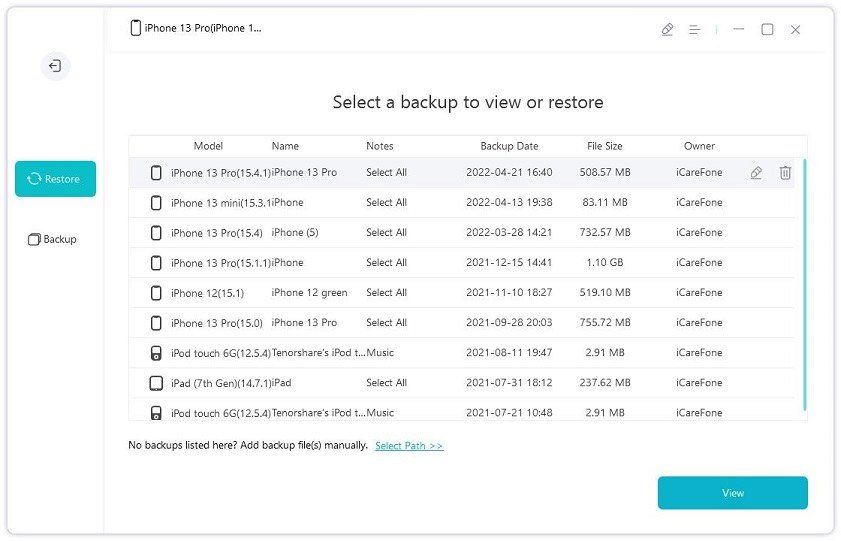Click the exit/back icon in the sidebar

pos(55,66)
